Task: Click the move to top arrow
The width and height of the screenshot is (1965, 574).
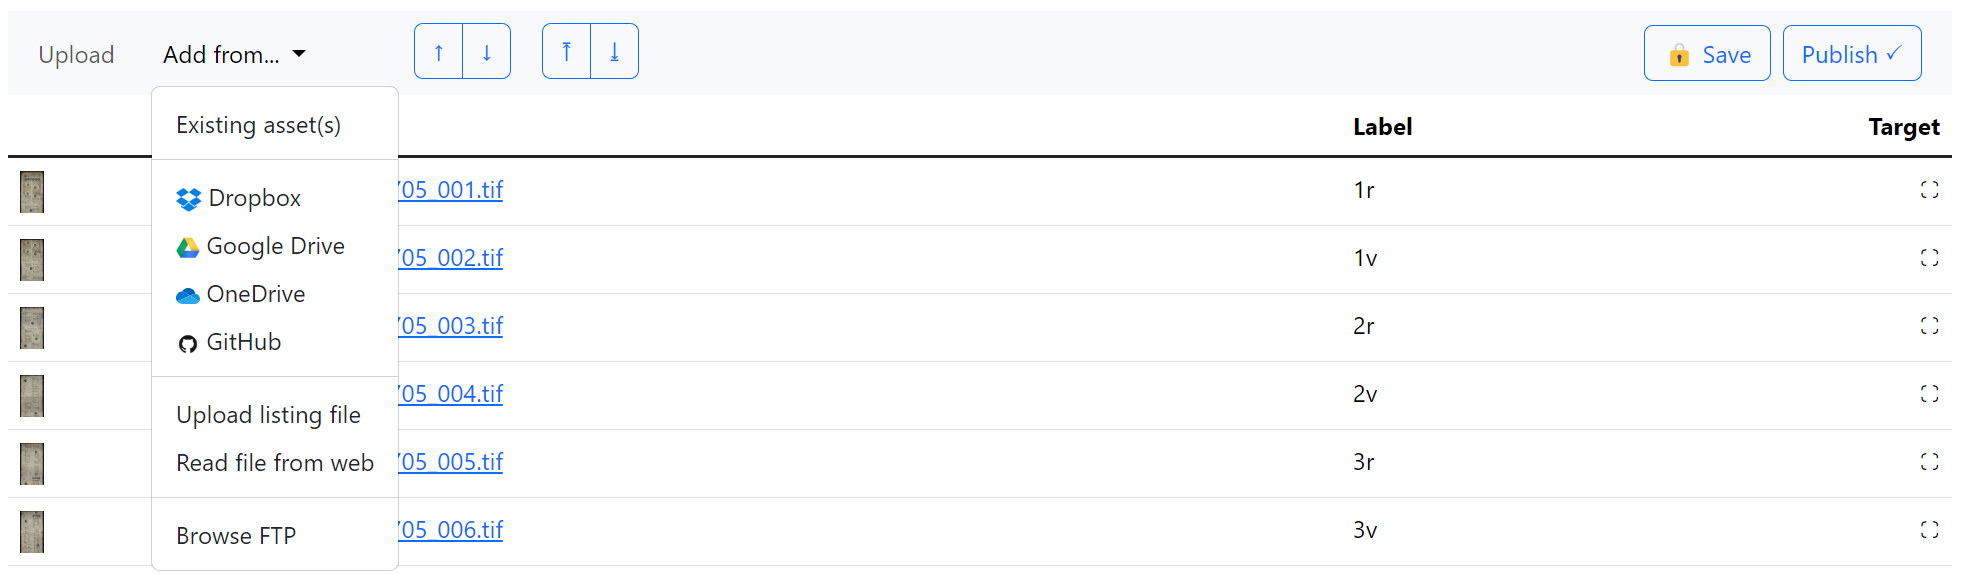Action: (x=567, y=52)
